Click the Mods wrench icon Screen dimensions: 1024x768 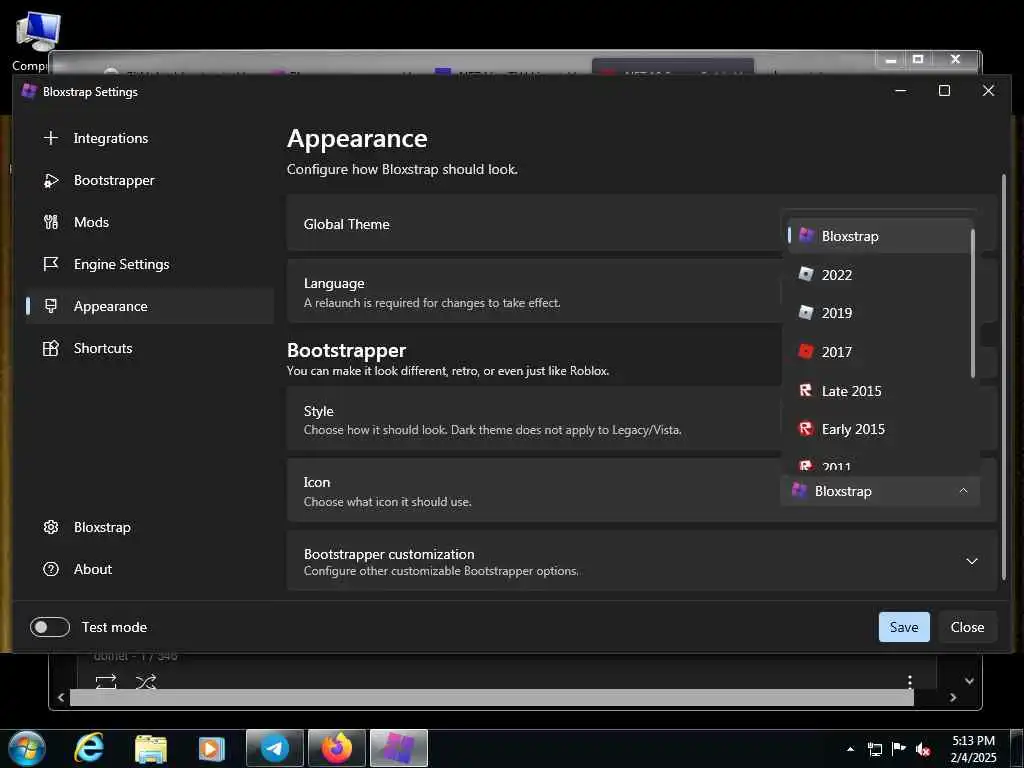pyautogui.click(x=51, y=222)
